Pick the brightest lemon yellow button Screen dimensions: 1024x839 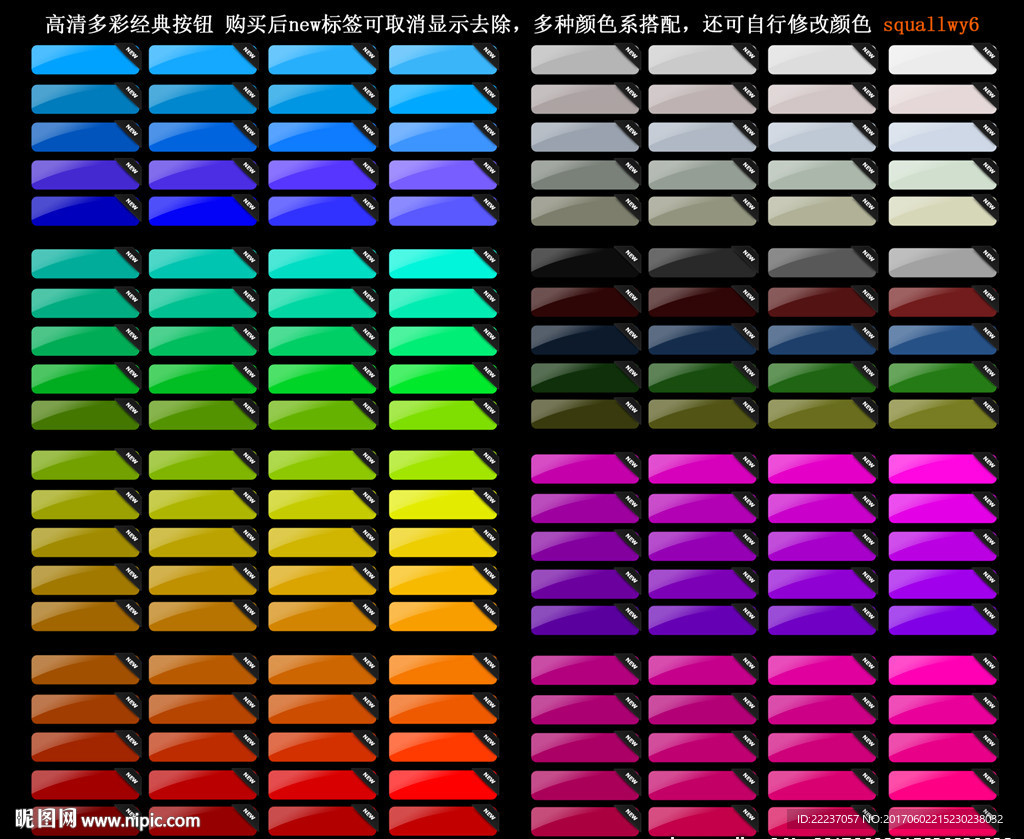(443, 504)
